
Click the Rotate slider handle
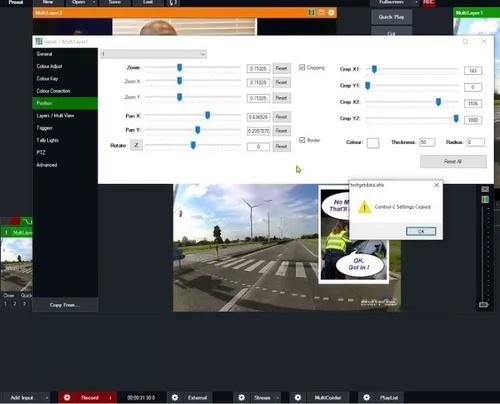pyautogui.click(x=193, y=145)
